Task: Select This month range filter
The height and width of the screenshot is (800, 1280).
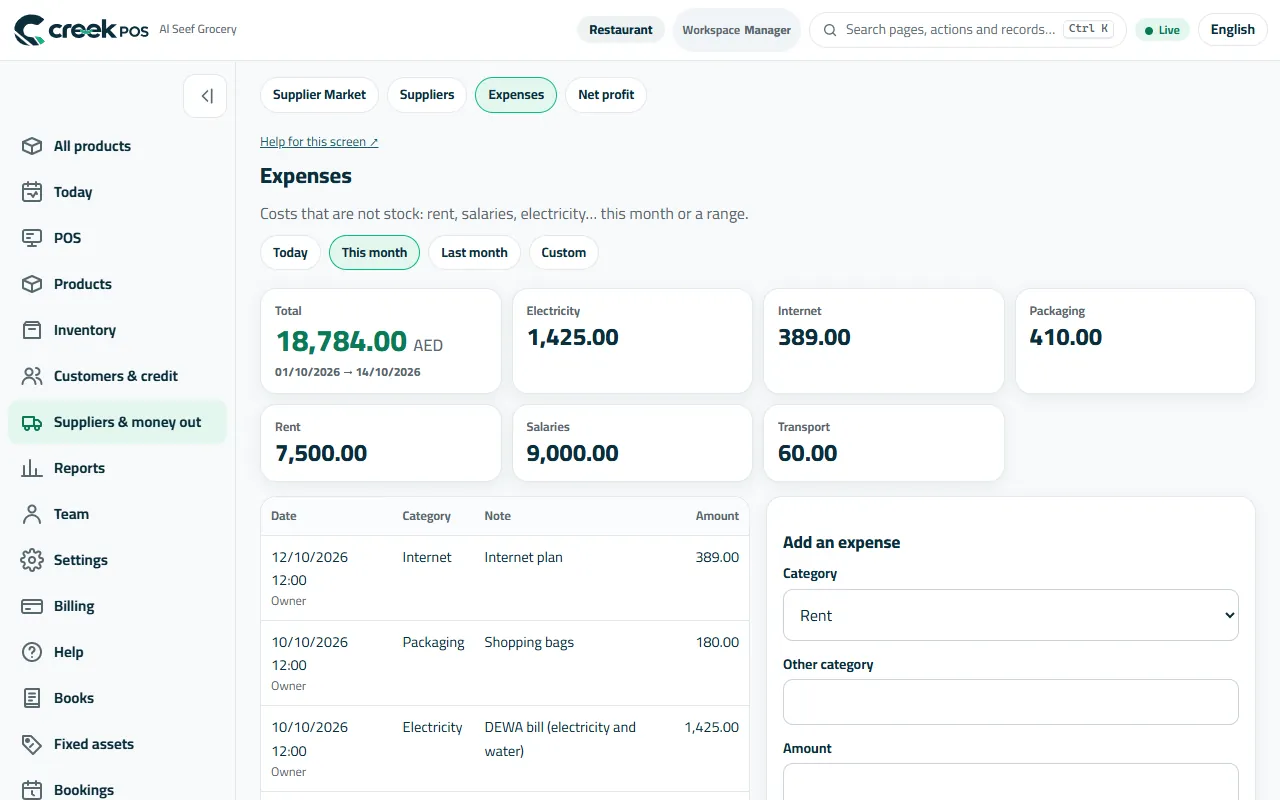Action: [x=374, y=253]
